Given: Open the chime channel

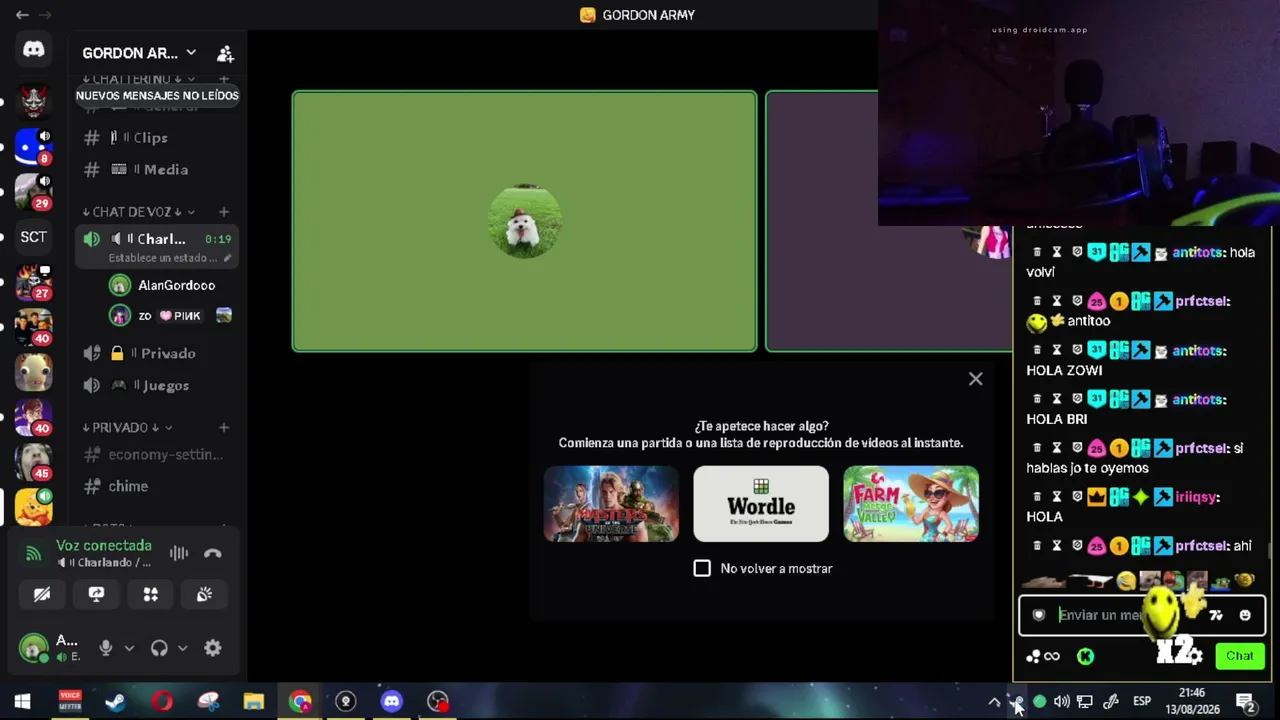Looking at the screenshot, I should coord(157,486).
